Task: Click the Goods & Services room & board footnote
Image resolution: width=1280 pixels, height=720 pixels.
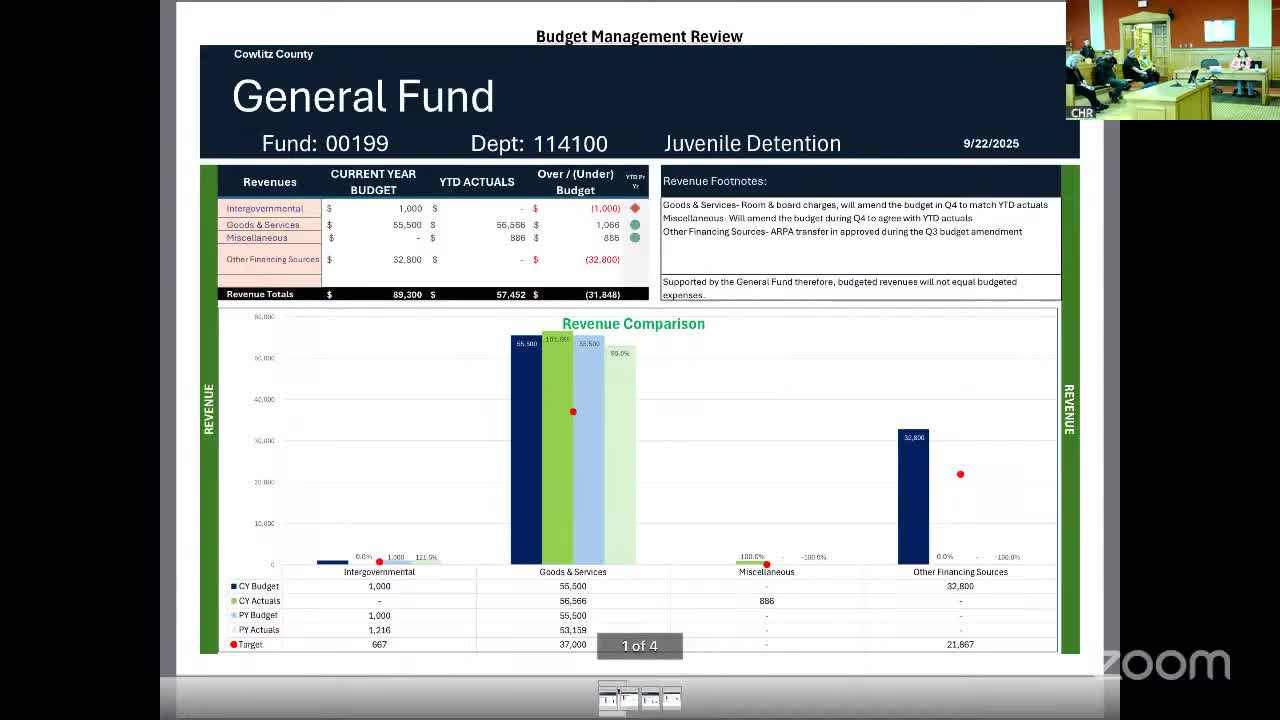Action: [855, 205]
